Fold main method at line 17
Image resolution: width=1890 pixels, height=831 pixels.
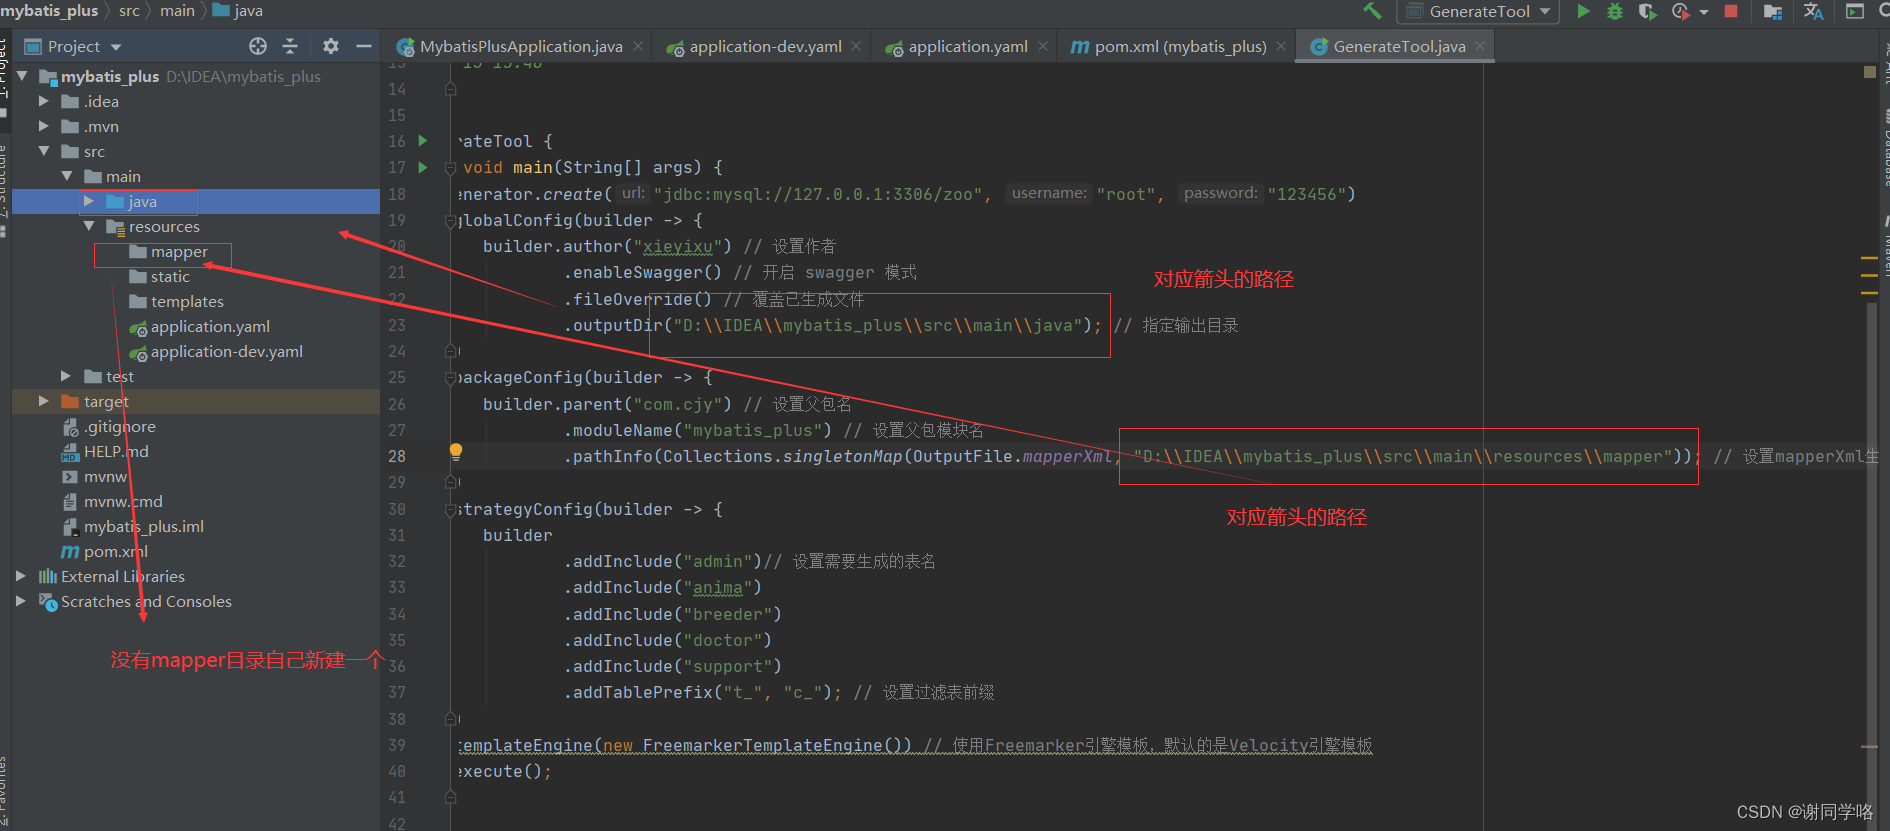[x=450, y=167]
